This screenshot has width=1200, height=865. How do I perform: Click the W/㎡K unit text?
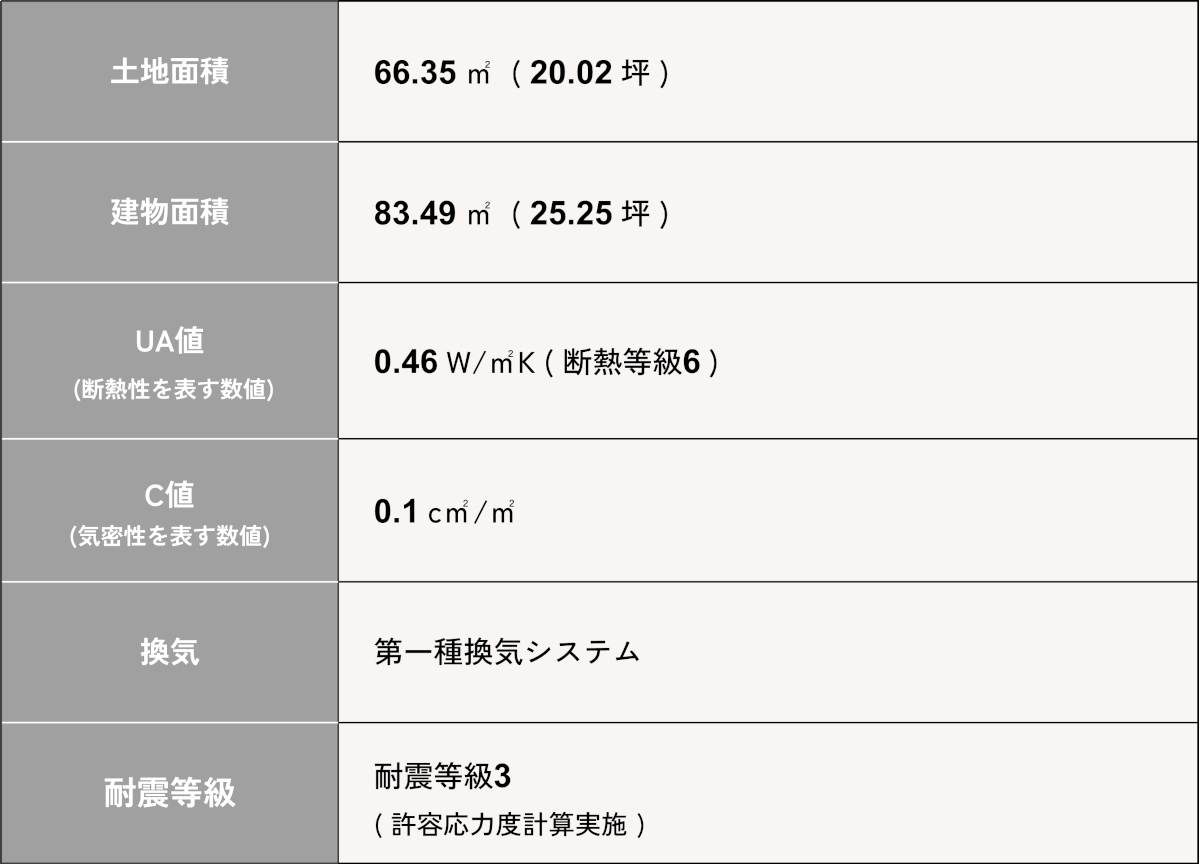492,362
